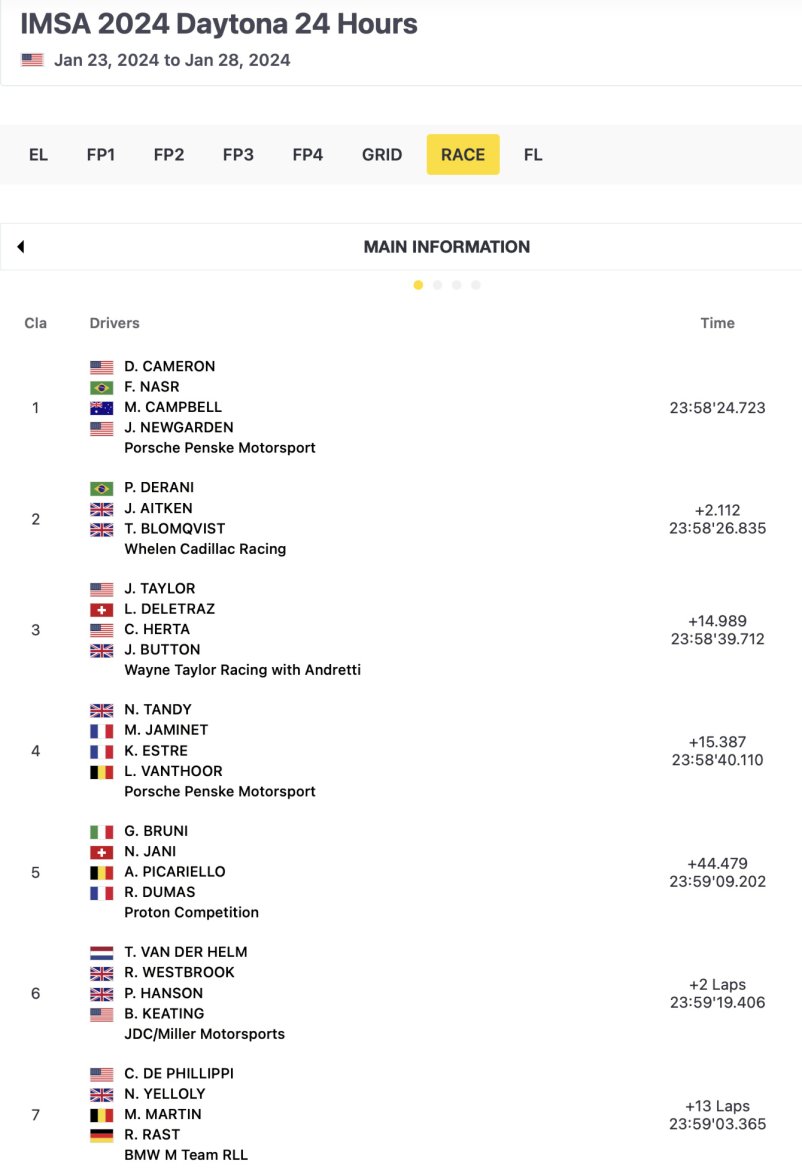
Task: Open the FP4 session tab
Action: tap(307, 155)
